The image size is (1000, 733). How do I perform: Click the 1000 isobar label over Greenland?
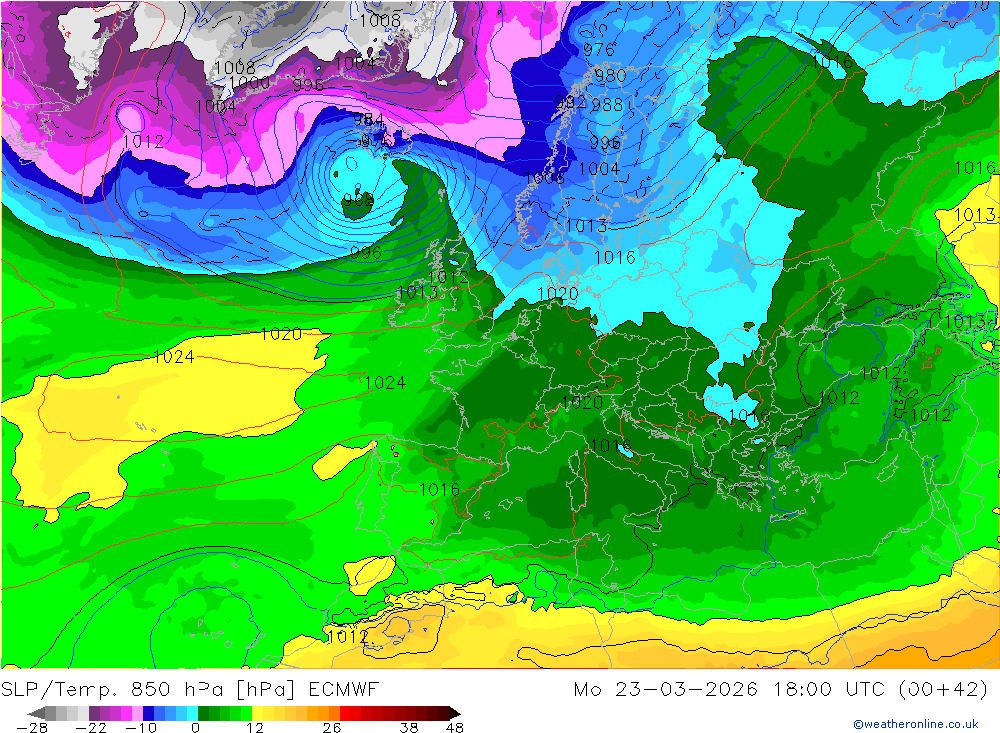click(x=249, y=83)
